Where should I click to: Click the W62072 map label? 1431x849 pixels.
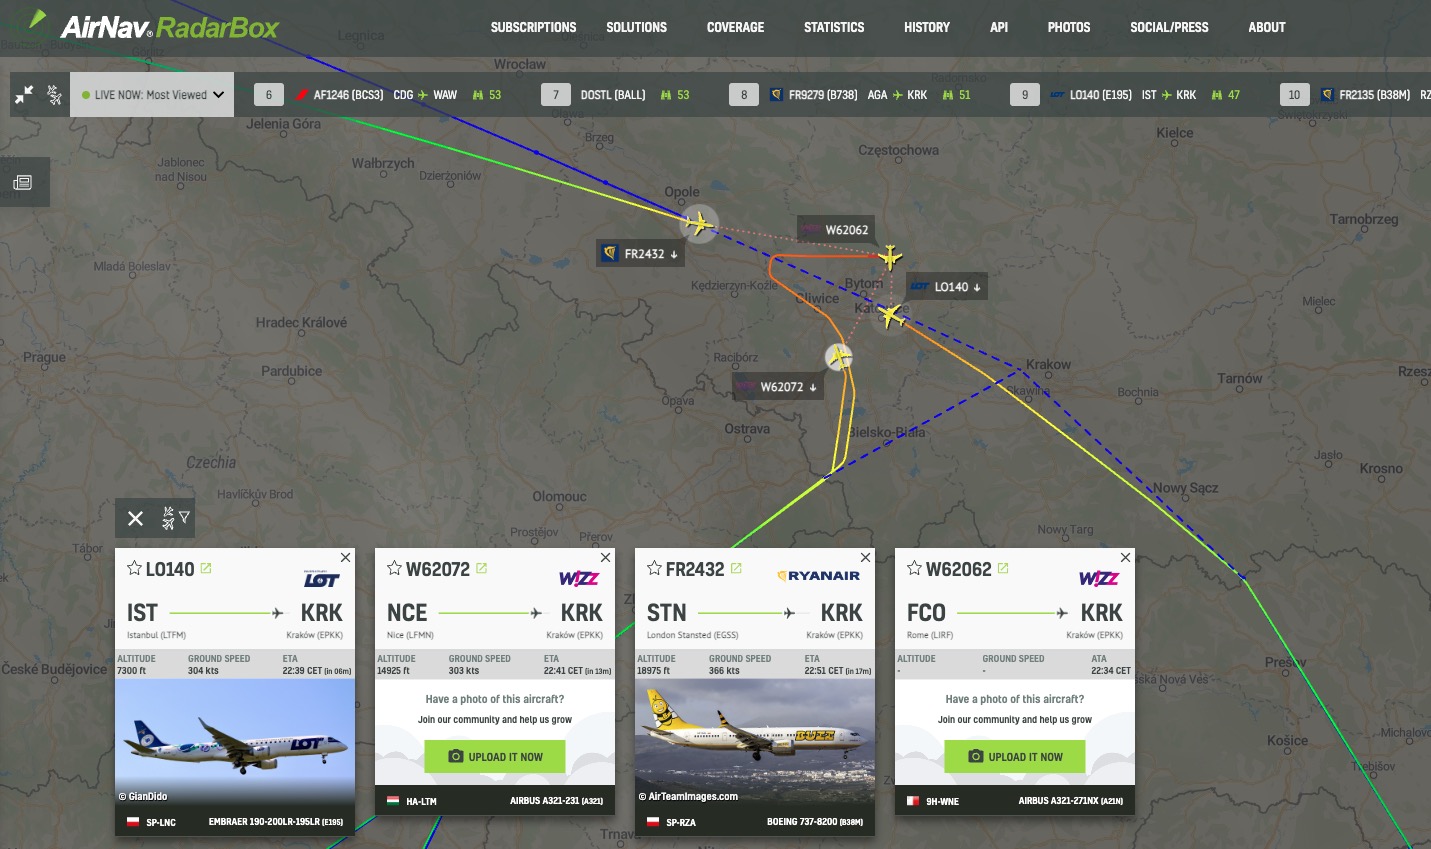tap(779, 387)
